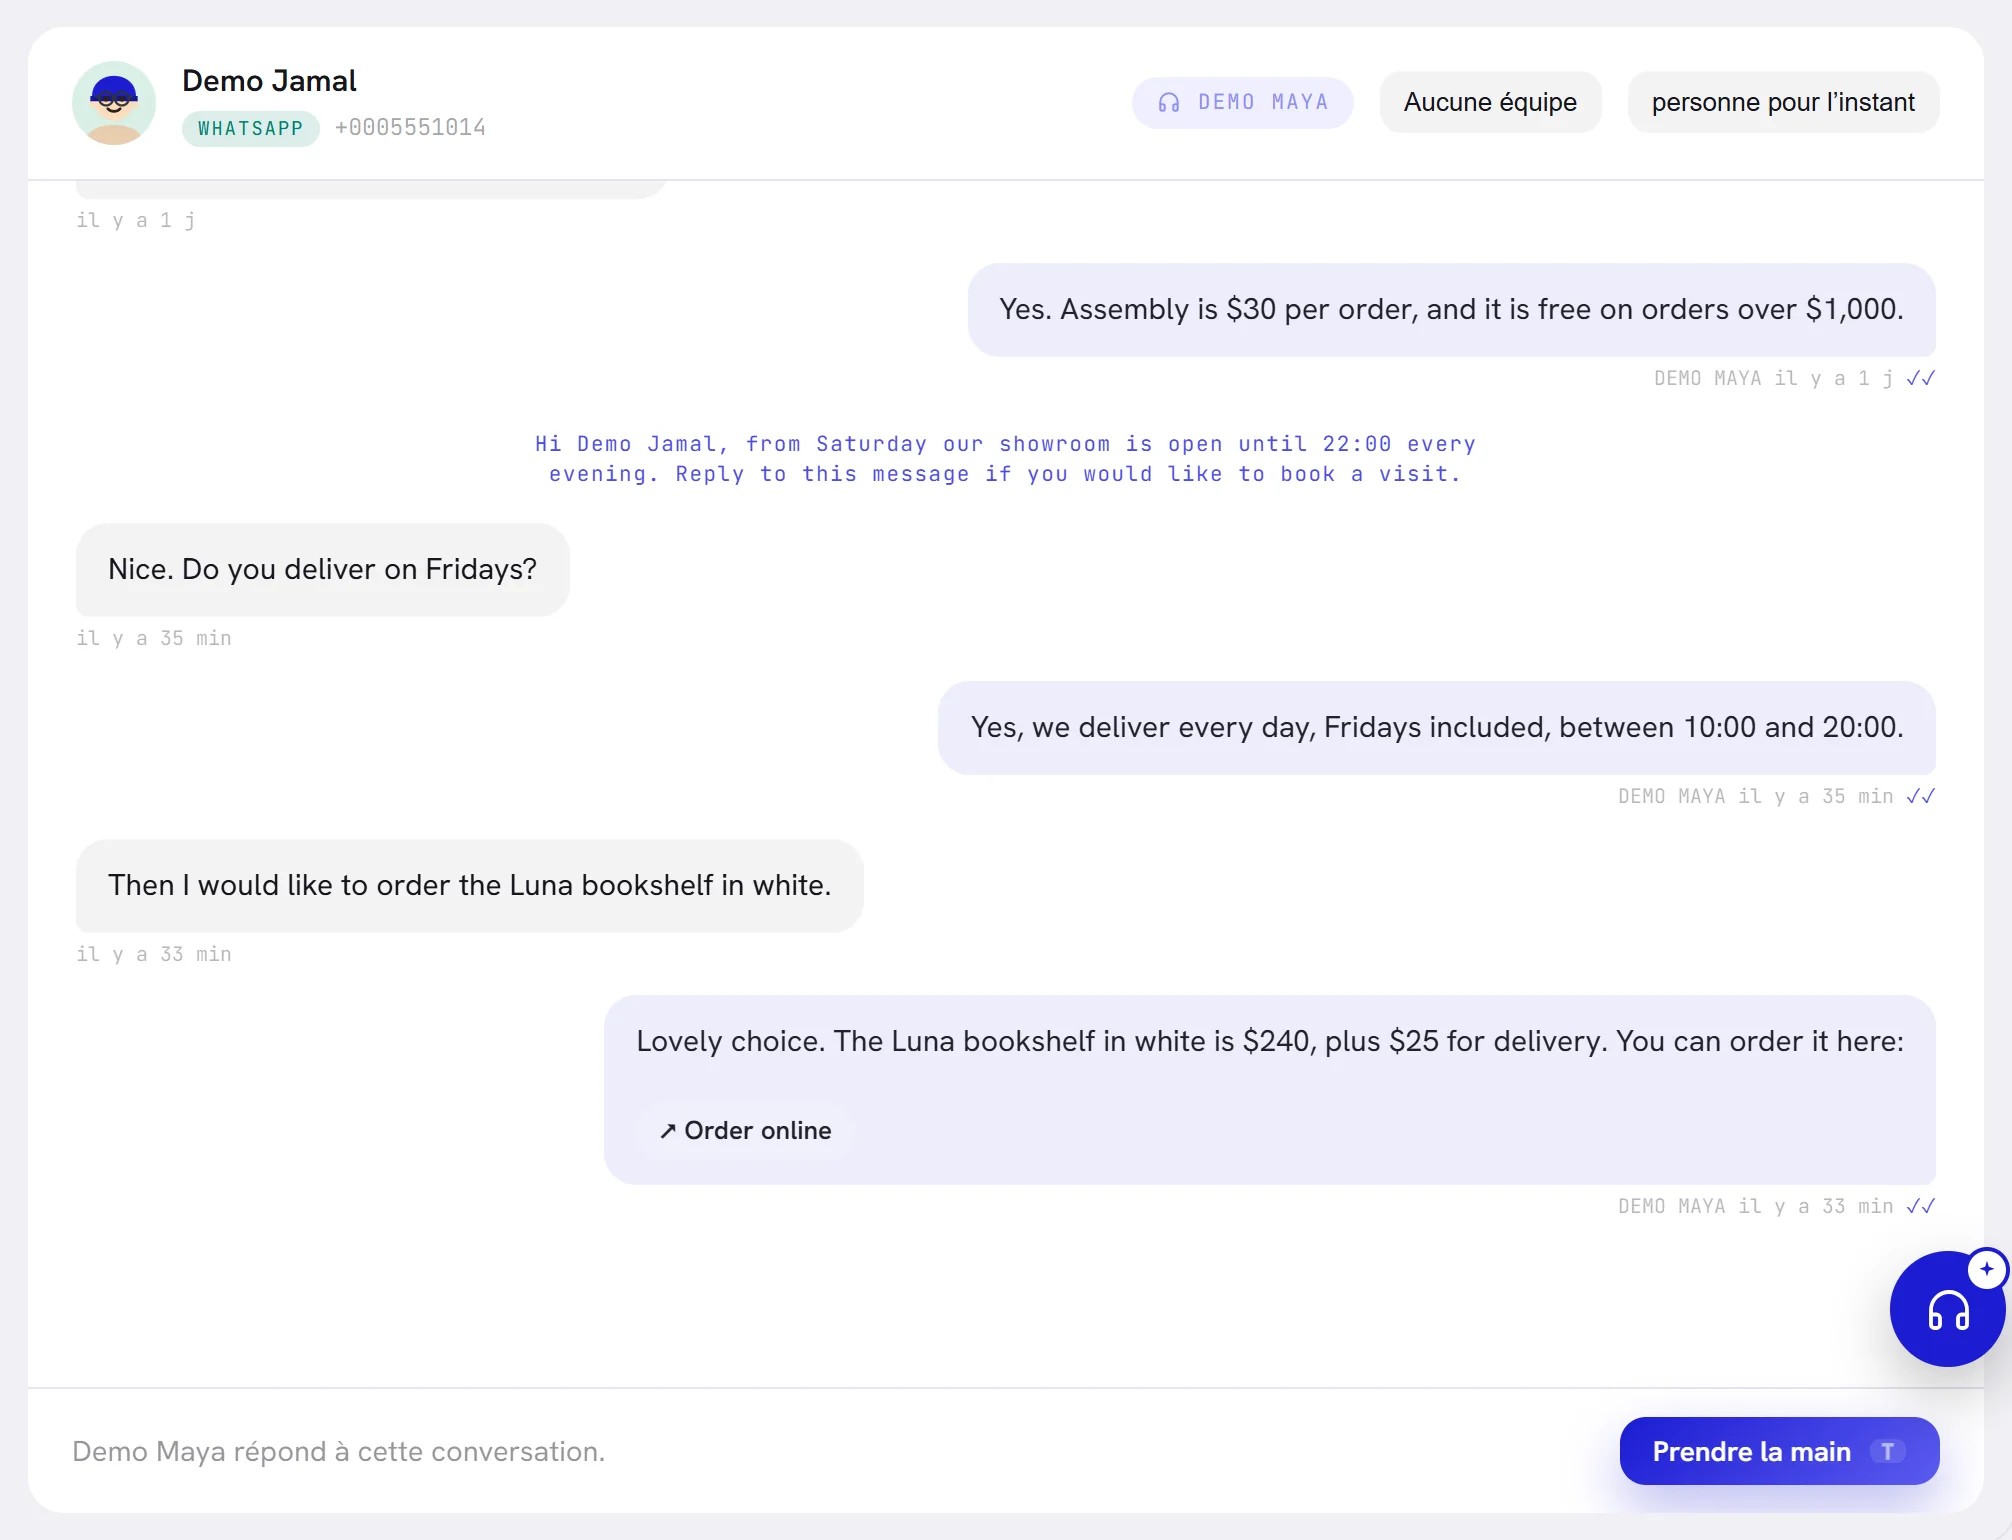Click read checkmarks under the Luna bookshelf reply
Screen dimensions: 2012x1540
[x=1920, y=1206]
